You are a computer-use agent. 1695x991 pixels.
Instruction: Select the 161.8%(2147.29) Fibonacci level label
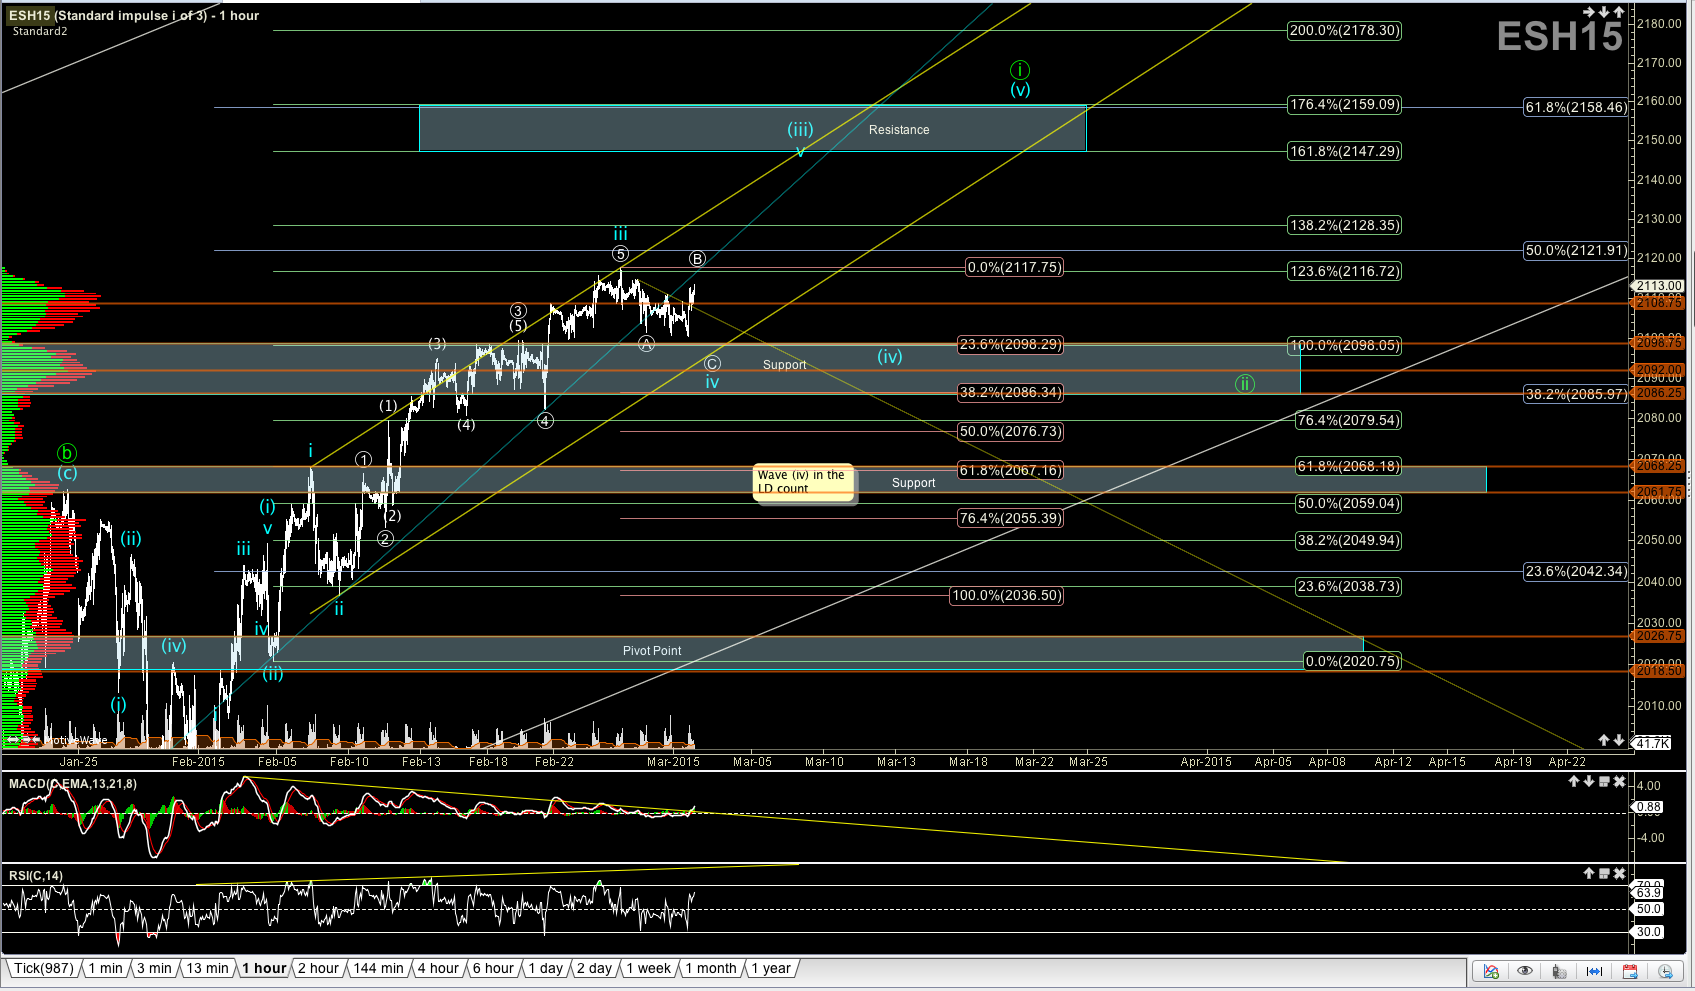(x=1344, y=151)
